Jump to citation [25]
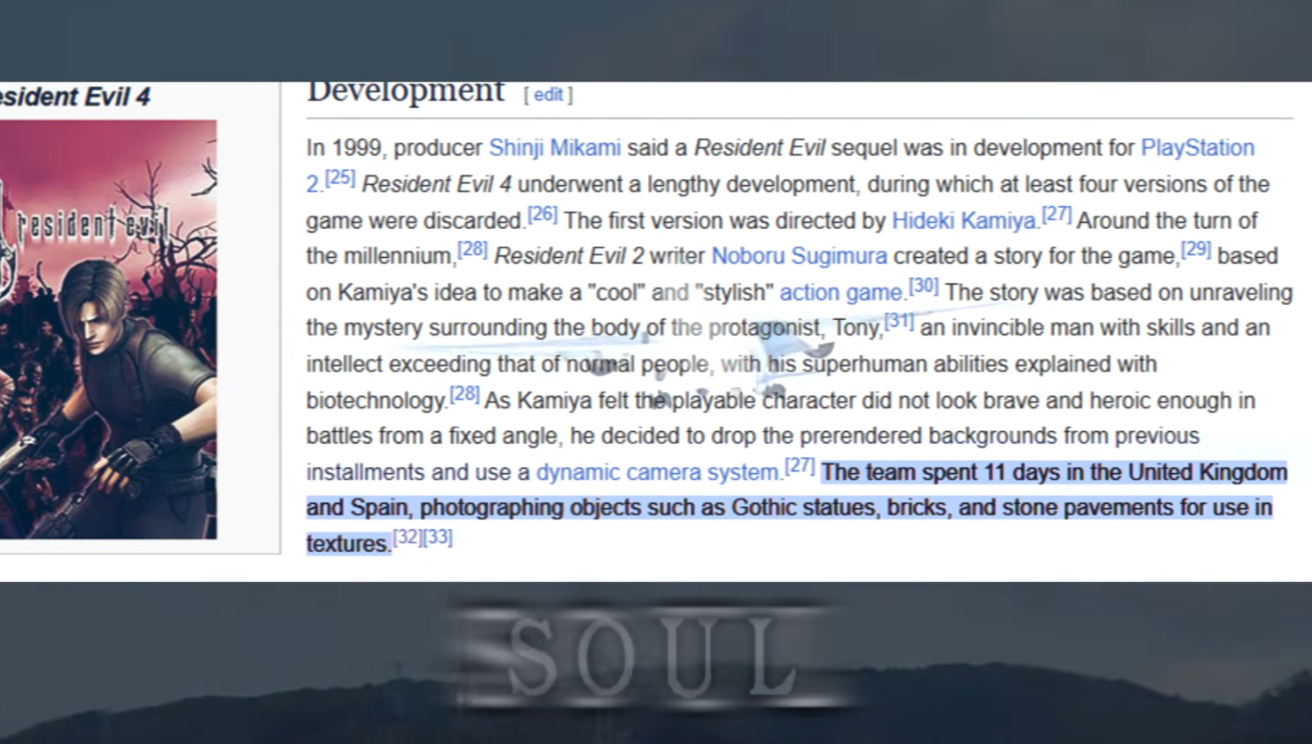This screenshot has width=1312, height=744. tap(340, 178)
